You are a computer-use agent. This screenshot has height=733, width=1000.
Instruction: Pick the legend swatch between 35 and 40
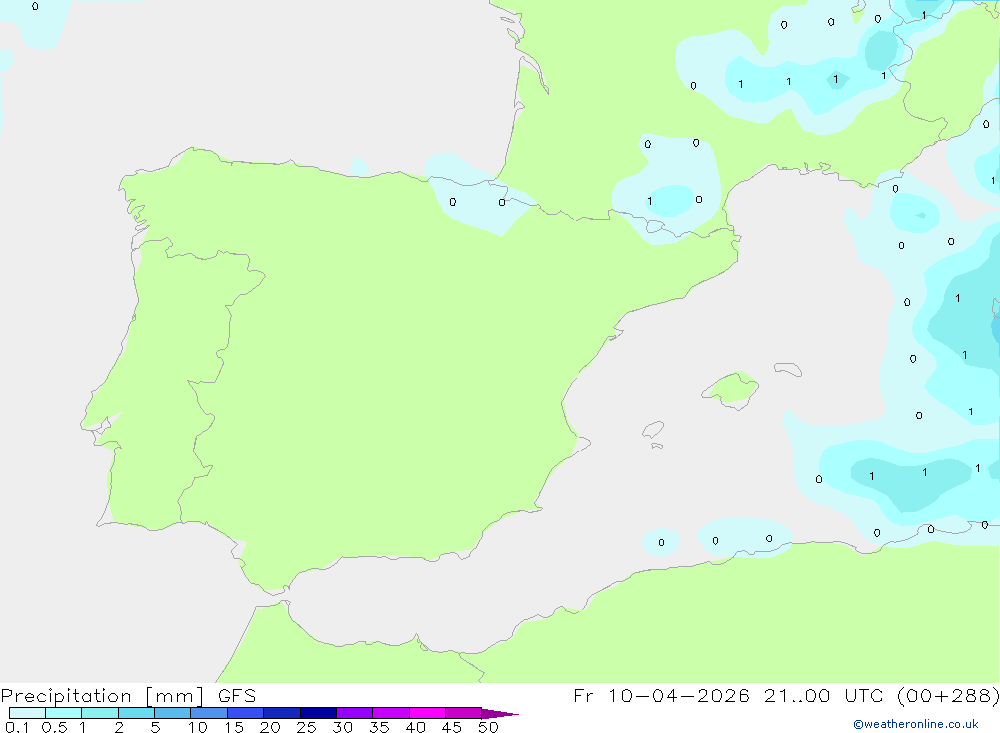point(391,713)
